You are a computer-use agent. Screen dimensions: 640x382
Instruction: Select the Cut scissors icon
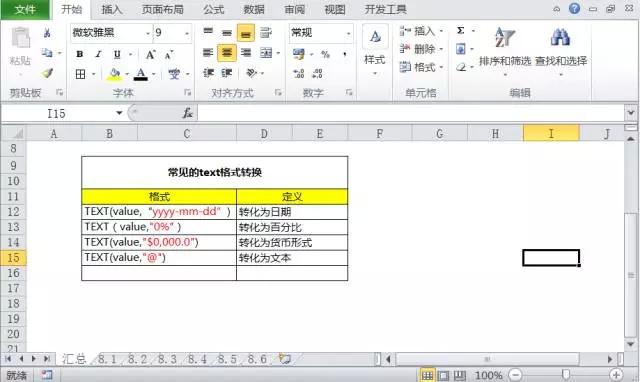click(x=47, y=33)
